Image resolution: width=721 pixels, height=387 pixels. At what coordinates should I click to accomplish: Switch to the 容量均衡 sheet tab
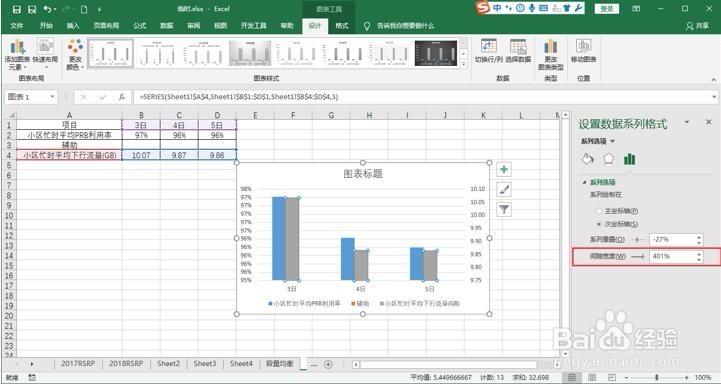(x=280, y=364)
